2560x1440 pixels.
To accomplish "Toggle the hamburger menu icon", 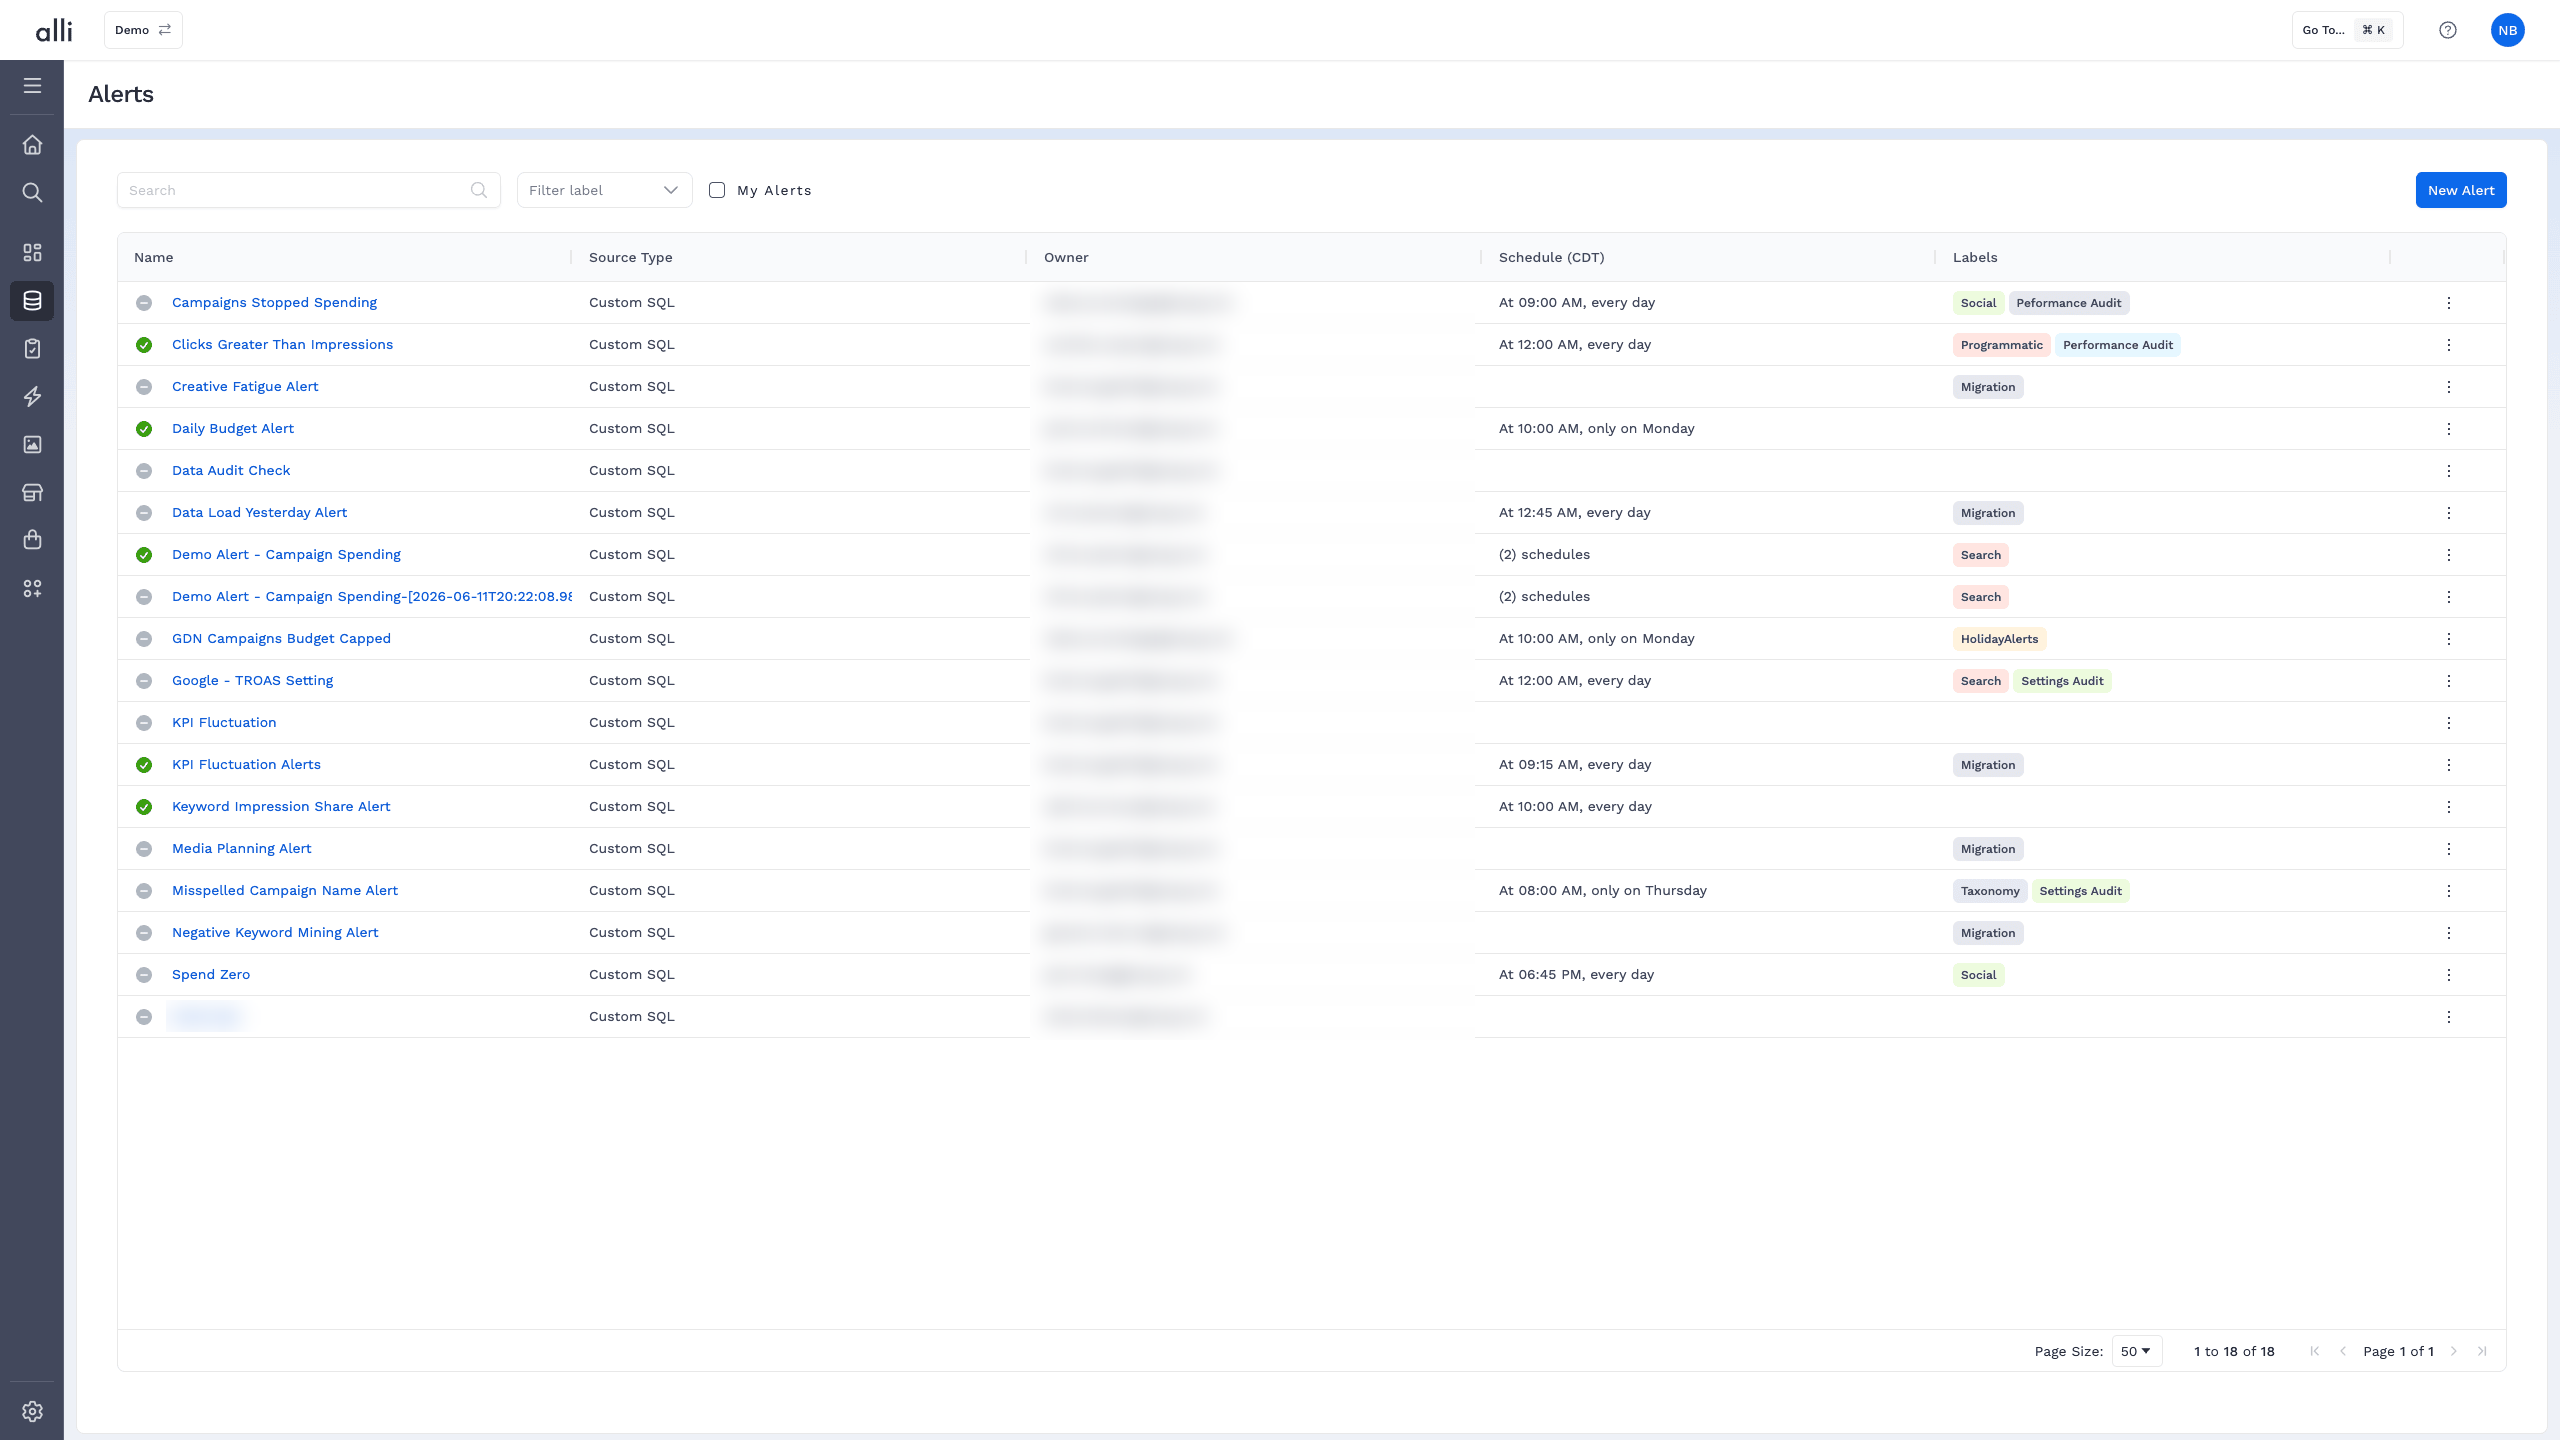I will tap(32, 86).
